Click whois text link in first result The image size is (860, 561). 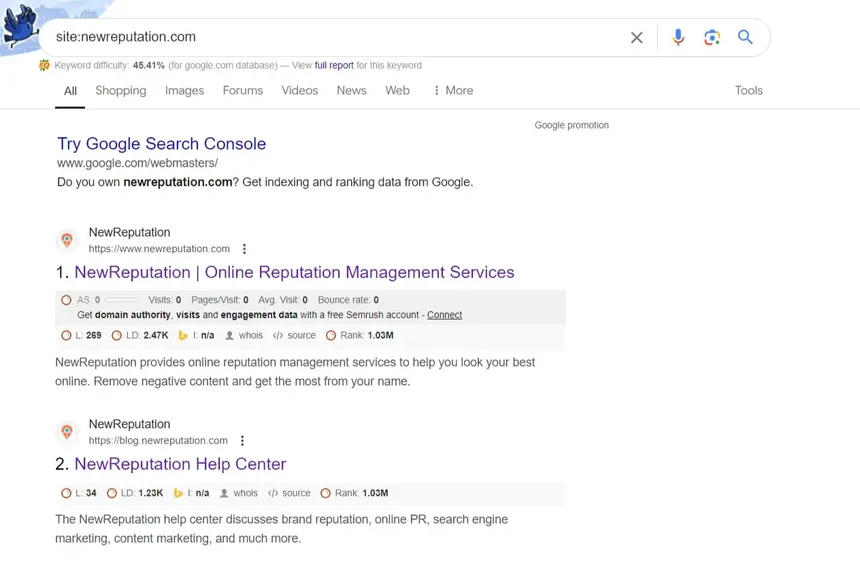(x=251, y=336)
